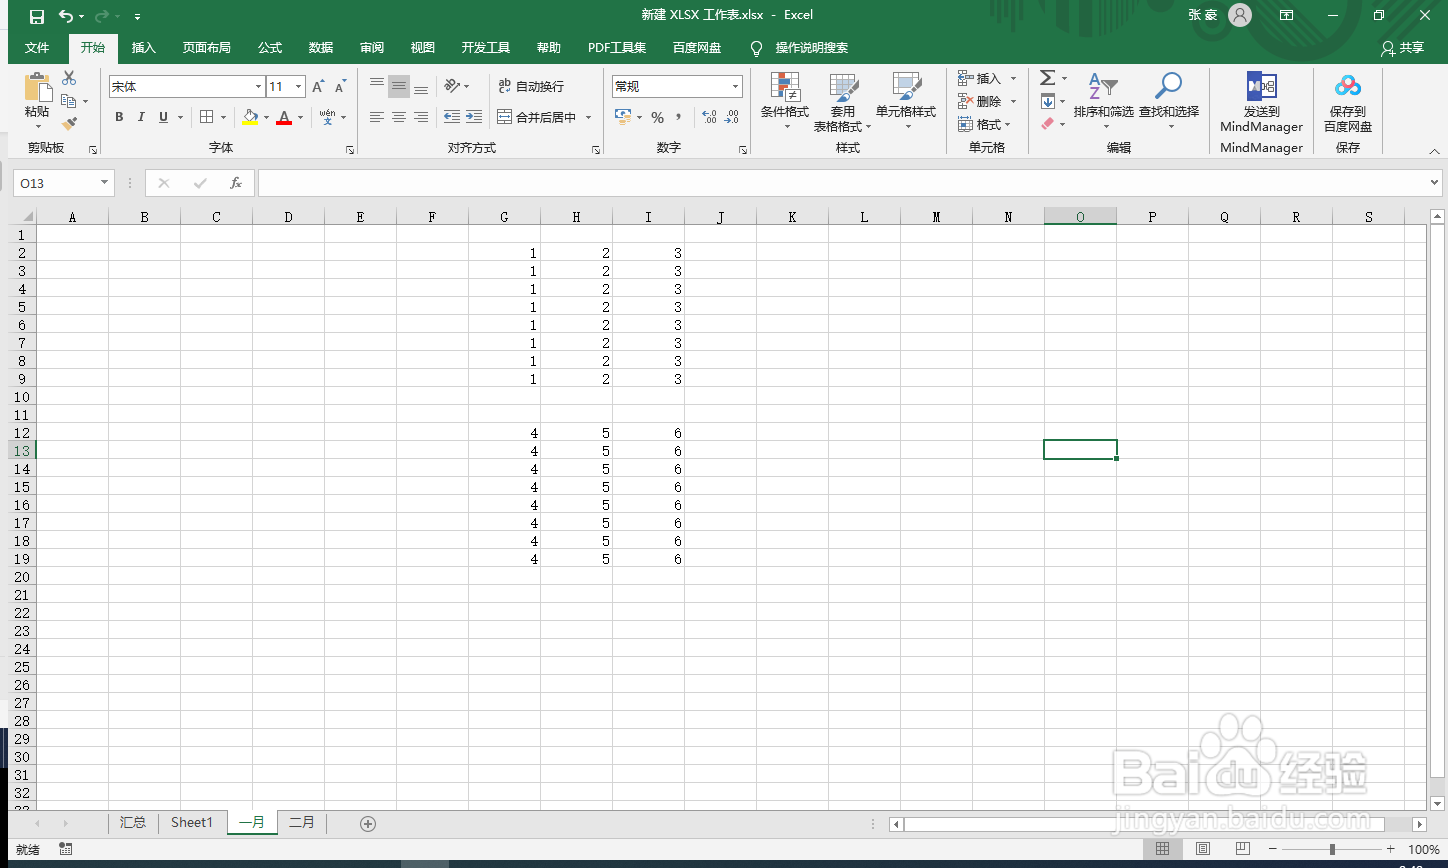1448x868 pixels.
Task: Click the Copy icon in clipboard group
Action: (x=69, y=101)
